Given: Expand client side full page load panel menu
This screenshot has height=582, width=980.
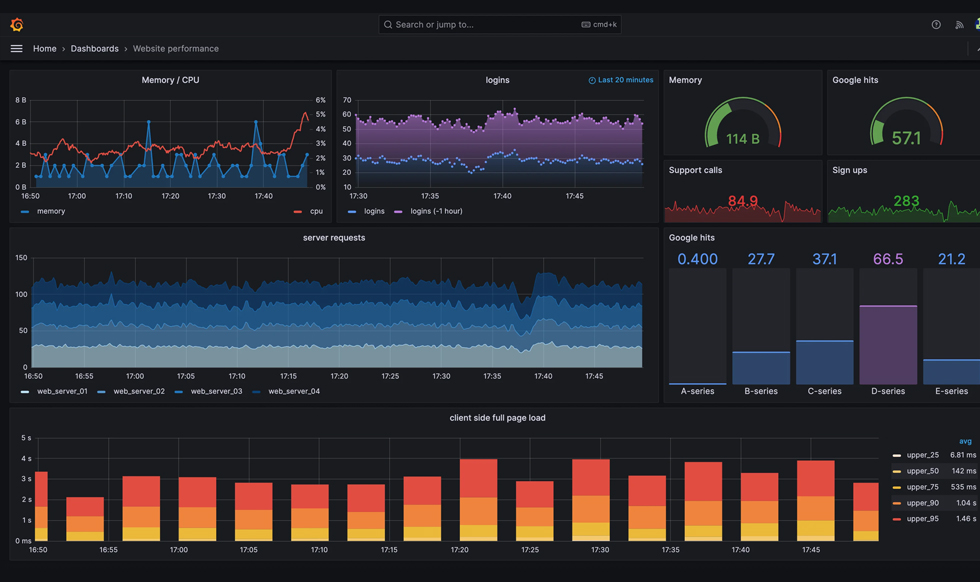Looking at the screenshot, I should (x=497, y=418).
